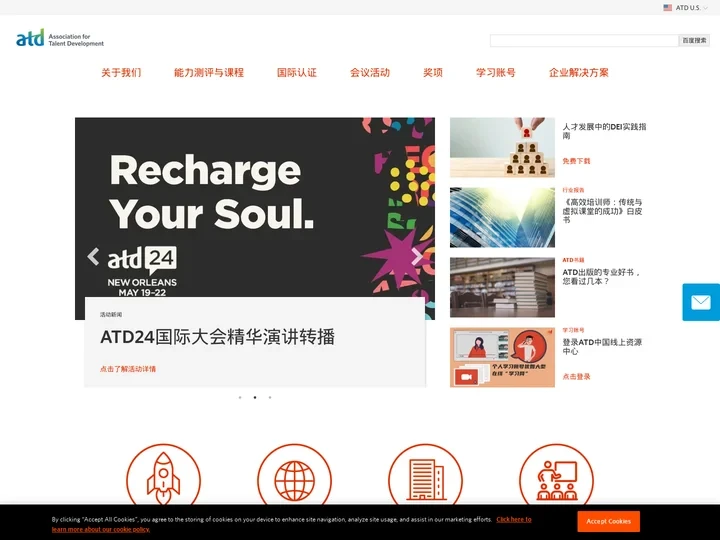Open the DEI wooden blocks pyramid thumbnail
Image resolution: width=720 pixels, height=540 pixels.
[502, 147]
